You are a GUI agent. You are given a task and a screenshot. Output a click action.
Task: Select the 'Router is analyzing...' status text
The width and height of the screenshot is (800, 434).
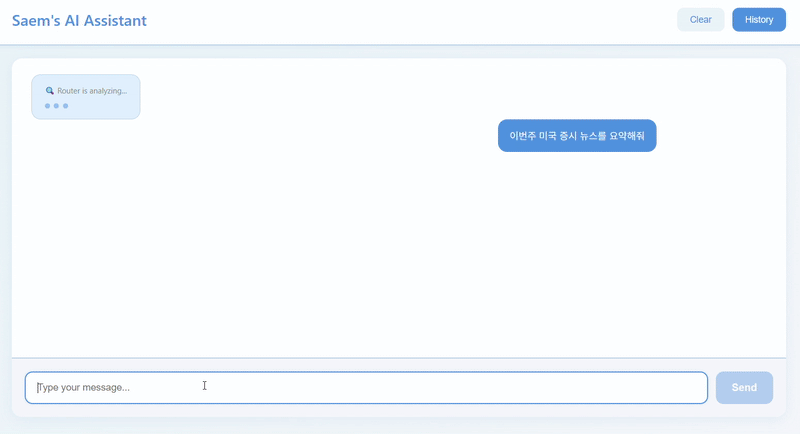click(x=92, y=91)
